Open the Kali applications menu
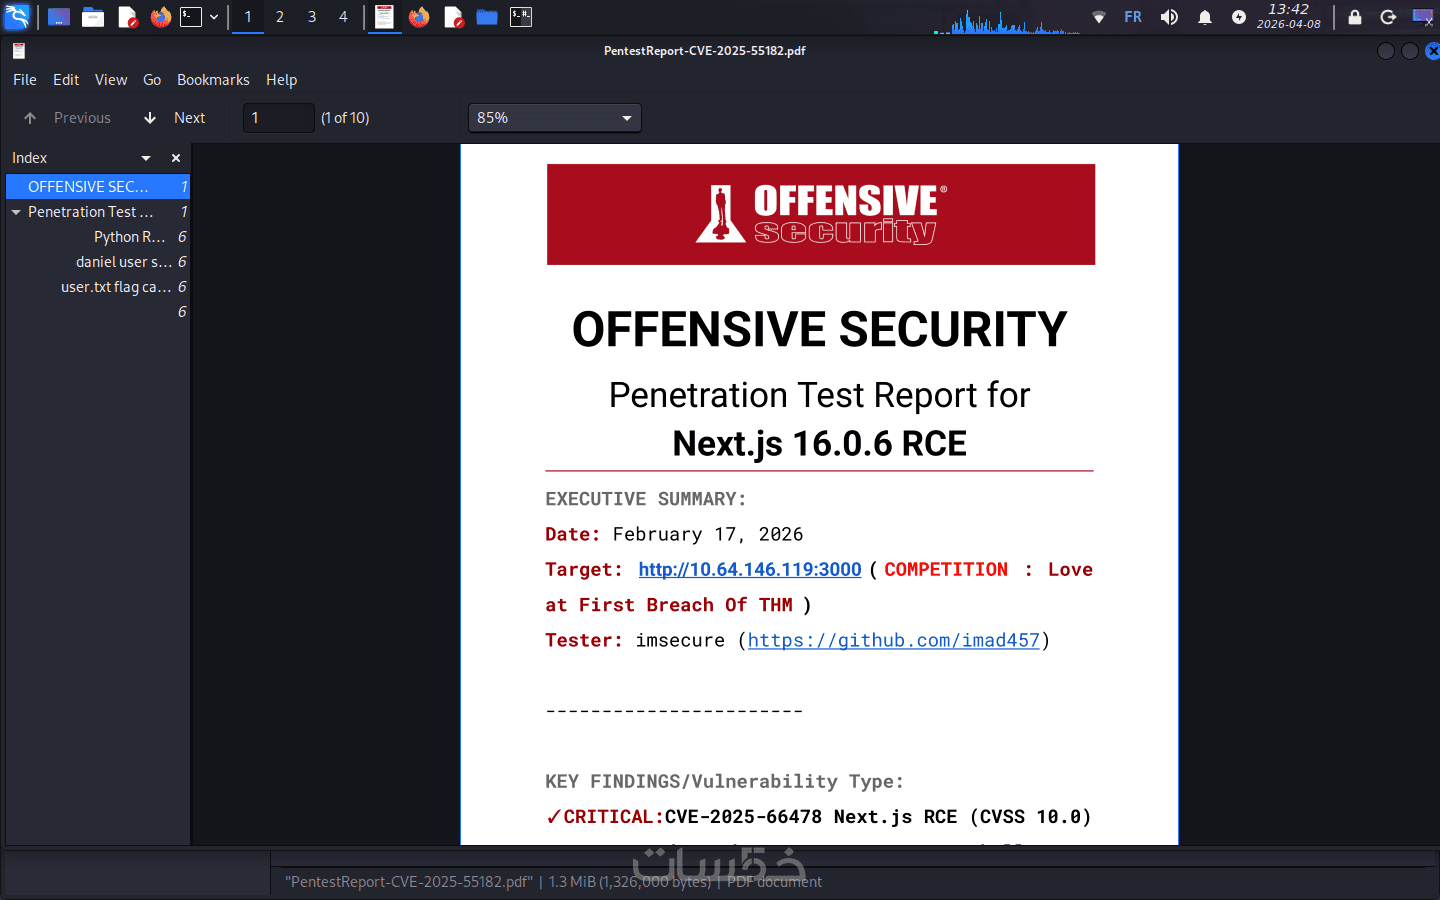This screenshot has height=900, width=1440. [18, 17]
